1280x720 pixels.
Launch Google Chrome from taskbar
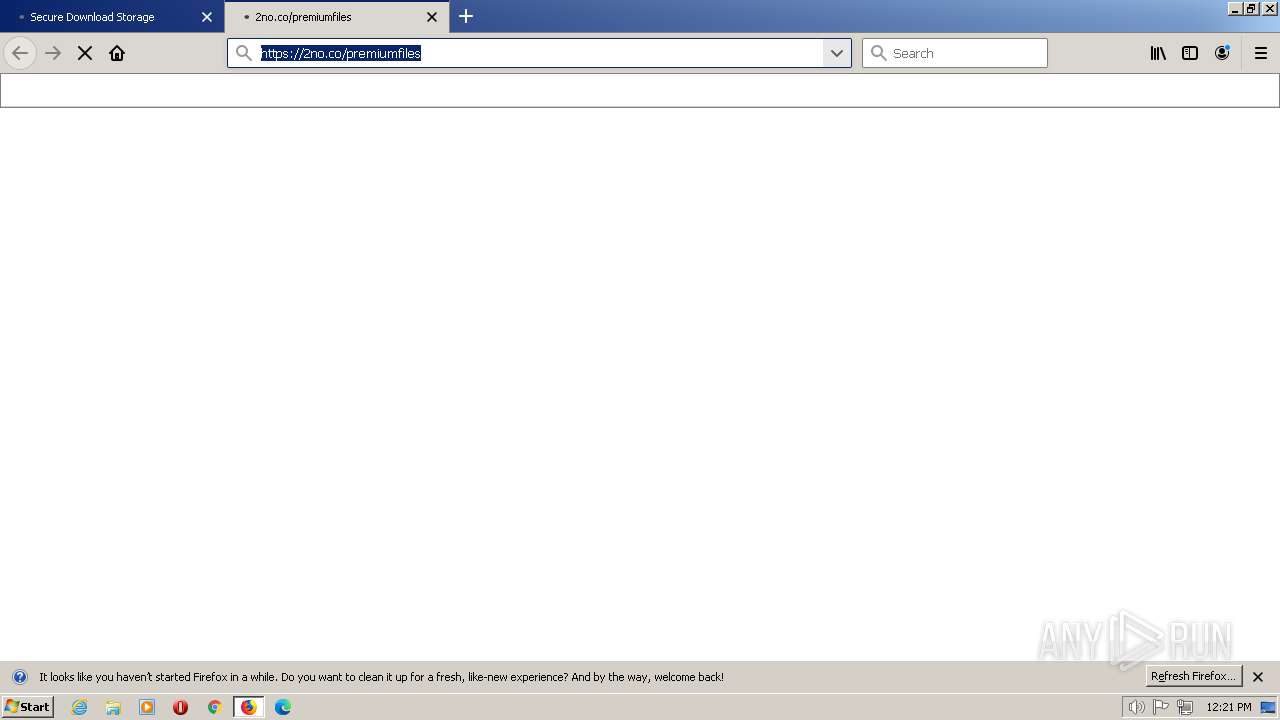click(x=214, y=707)
